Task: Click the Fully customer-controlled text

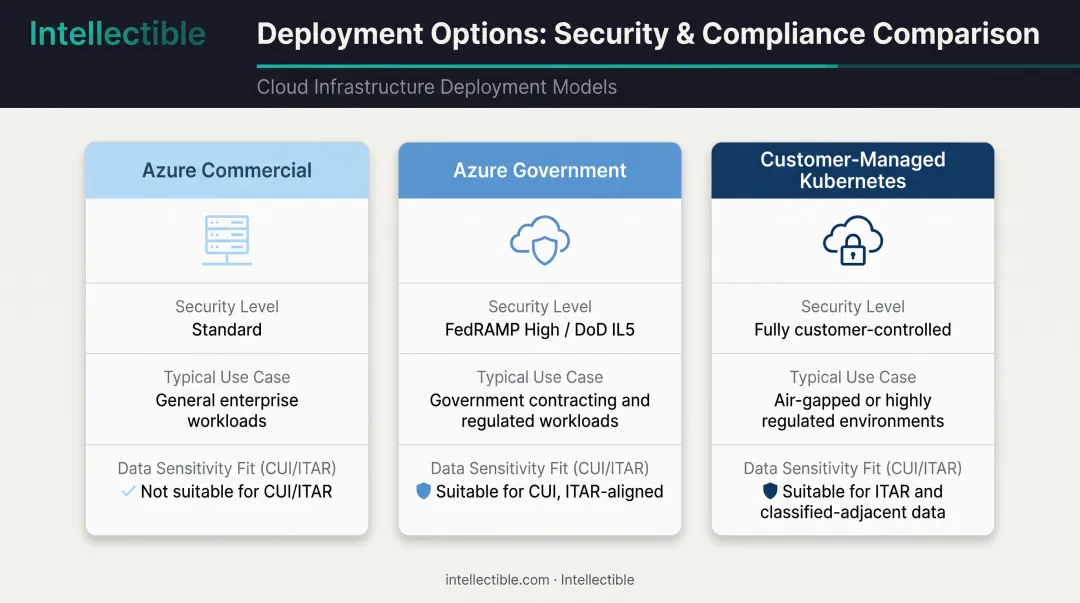Action: [x=853, y=329]
